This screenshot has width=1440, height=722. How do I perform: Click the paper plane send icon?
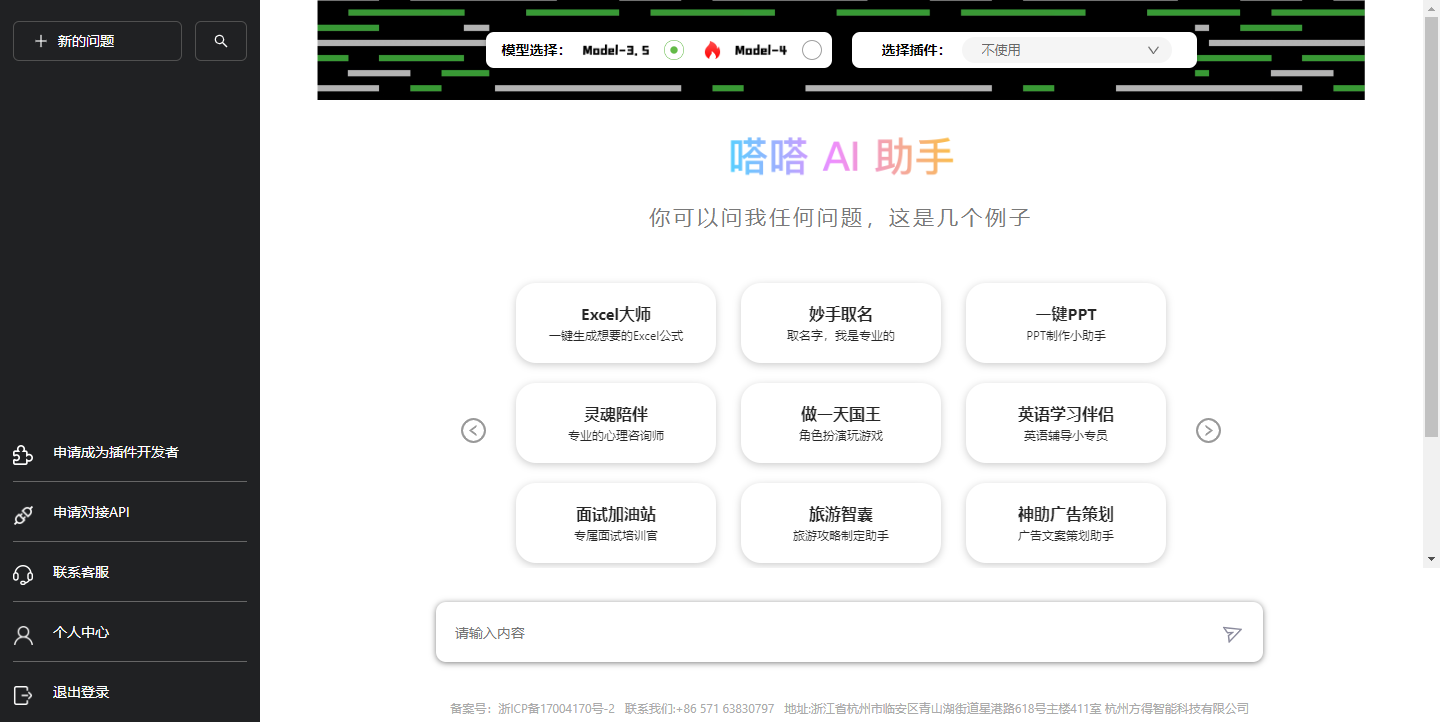(1232, 634)
